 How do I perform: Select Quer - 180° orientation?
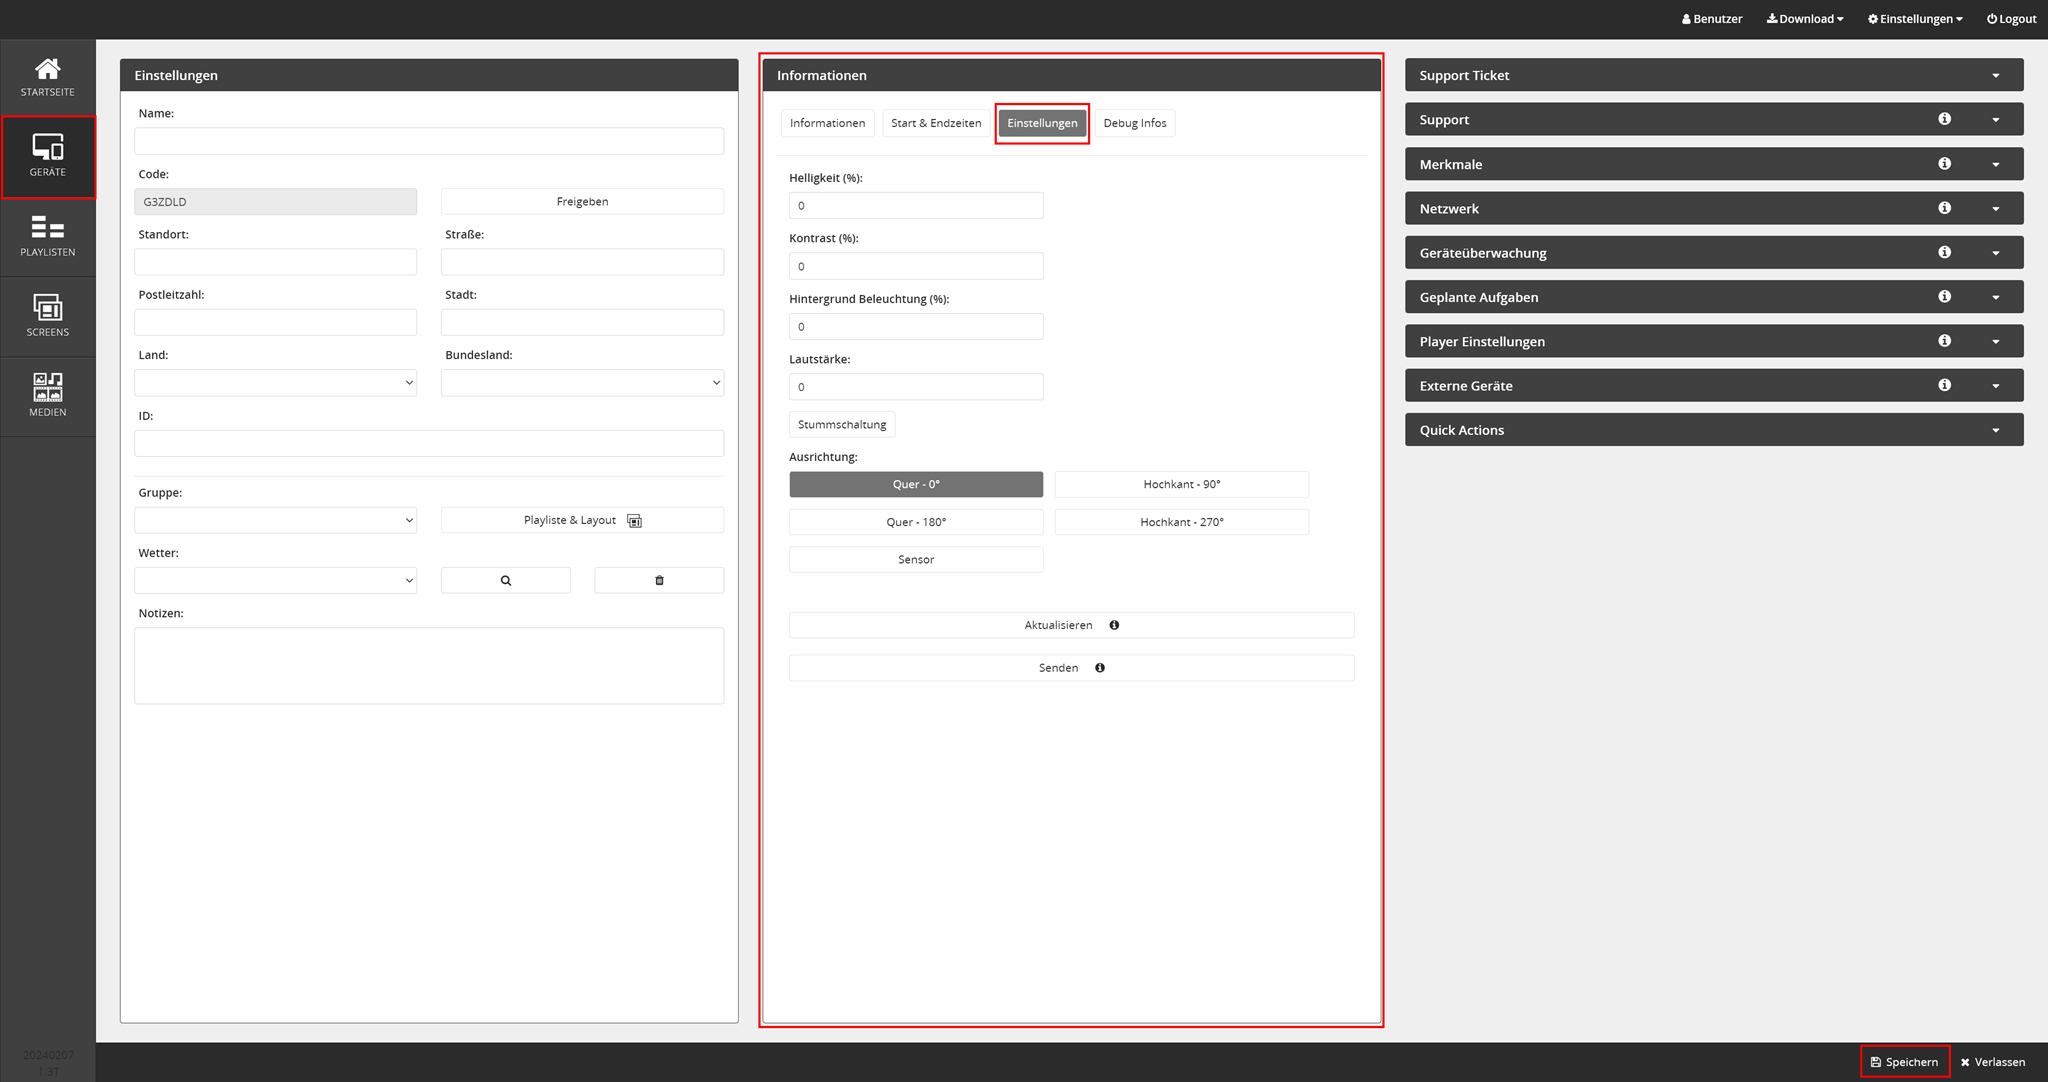[915, 522]
